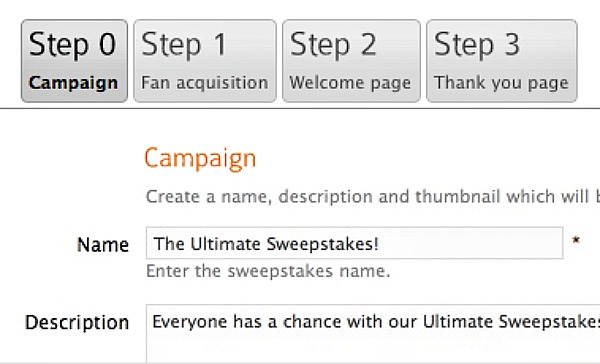The width and height of the screenshot is (600, 364).
Task: Click the 'Welcome page' caption text
Action: click(x=350, y=83)
